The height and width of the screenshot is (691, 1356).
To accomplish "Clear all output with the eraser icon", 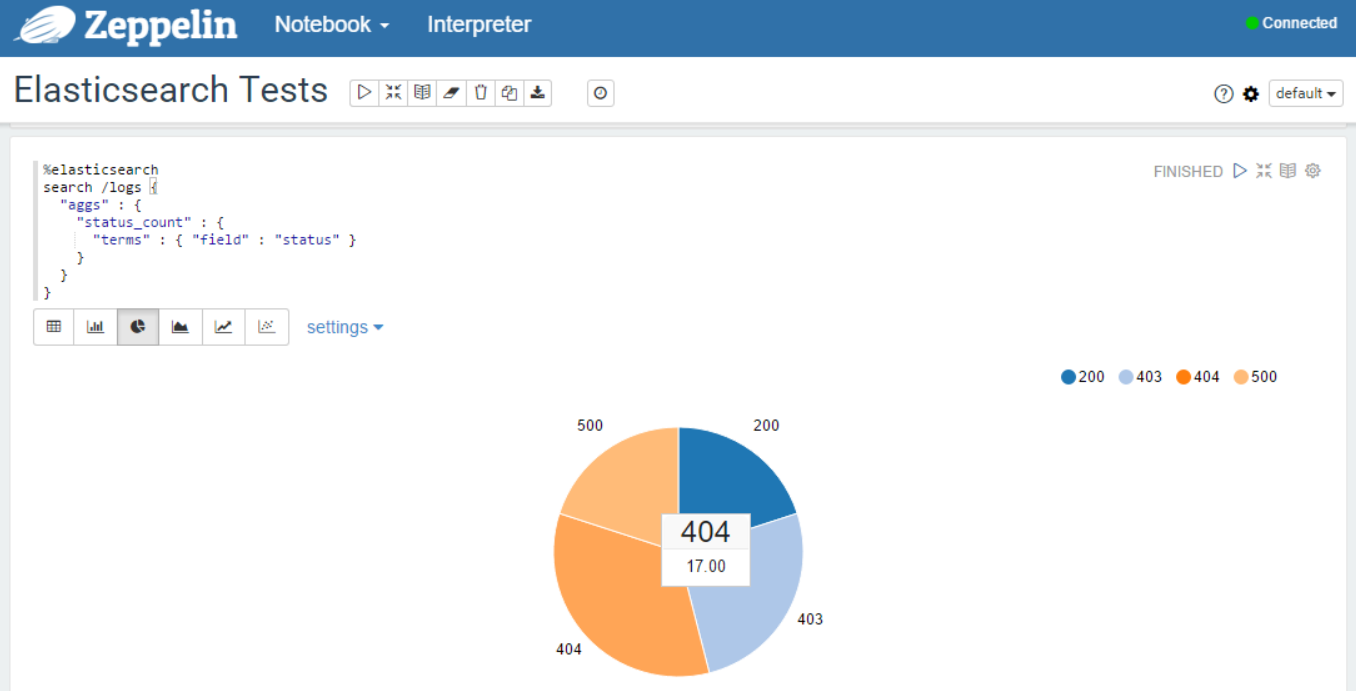I will 451,93.
